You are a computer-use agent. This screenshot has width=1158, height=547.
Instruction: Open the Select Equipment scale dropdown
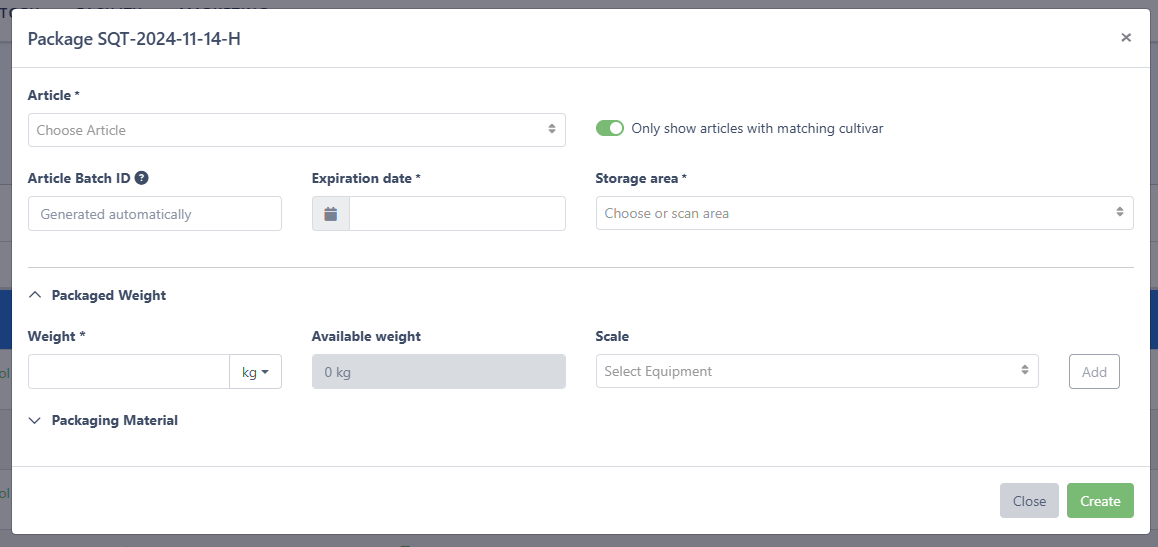click(816, 371)
